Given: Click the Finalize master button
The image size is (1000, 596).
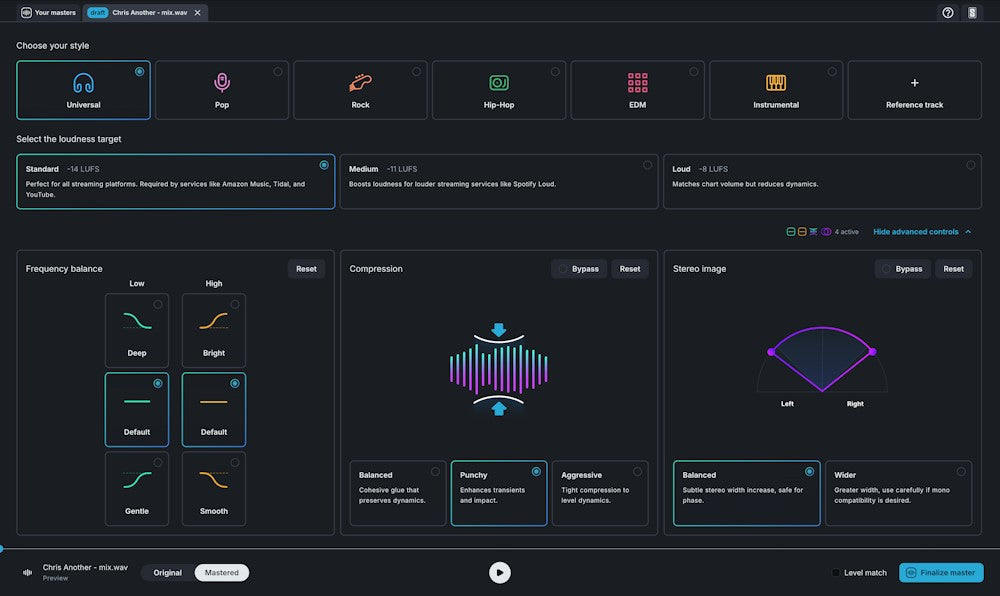Looking at the screenshot, I should [x=941, y=572].
